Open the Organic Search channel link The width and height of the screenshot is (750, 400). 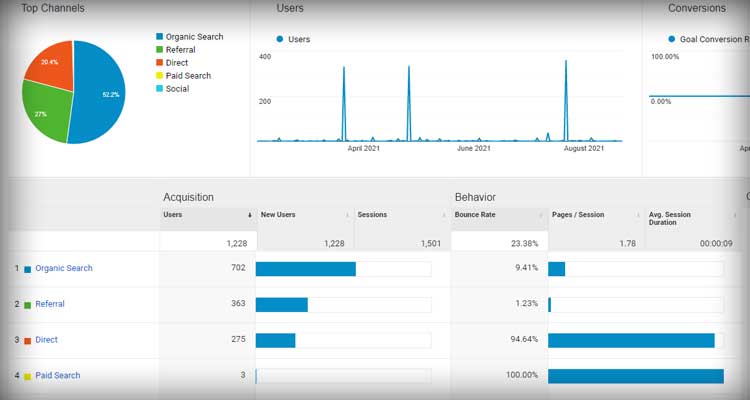click(64, 268)
